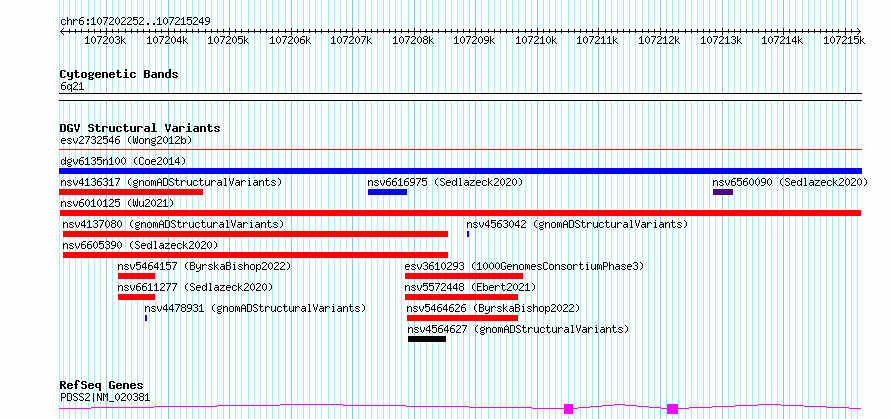The image size is (890, 419).
Task: Click the 107206k ruler tick label
Action: (x=290, y=40)
